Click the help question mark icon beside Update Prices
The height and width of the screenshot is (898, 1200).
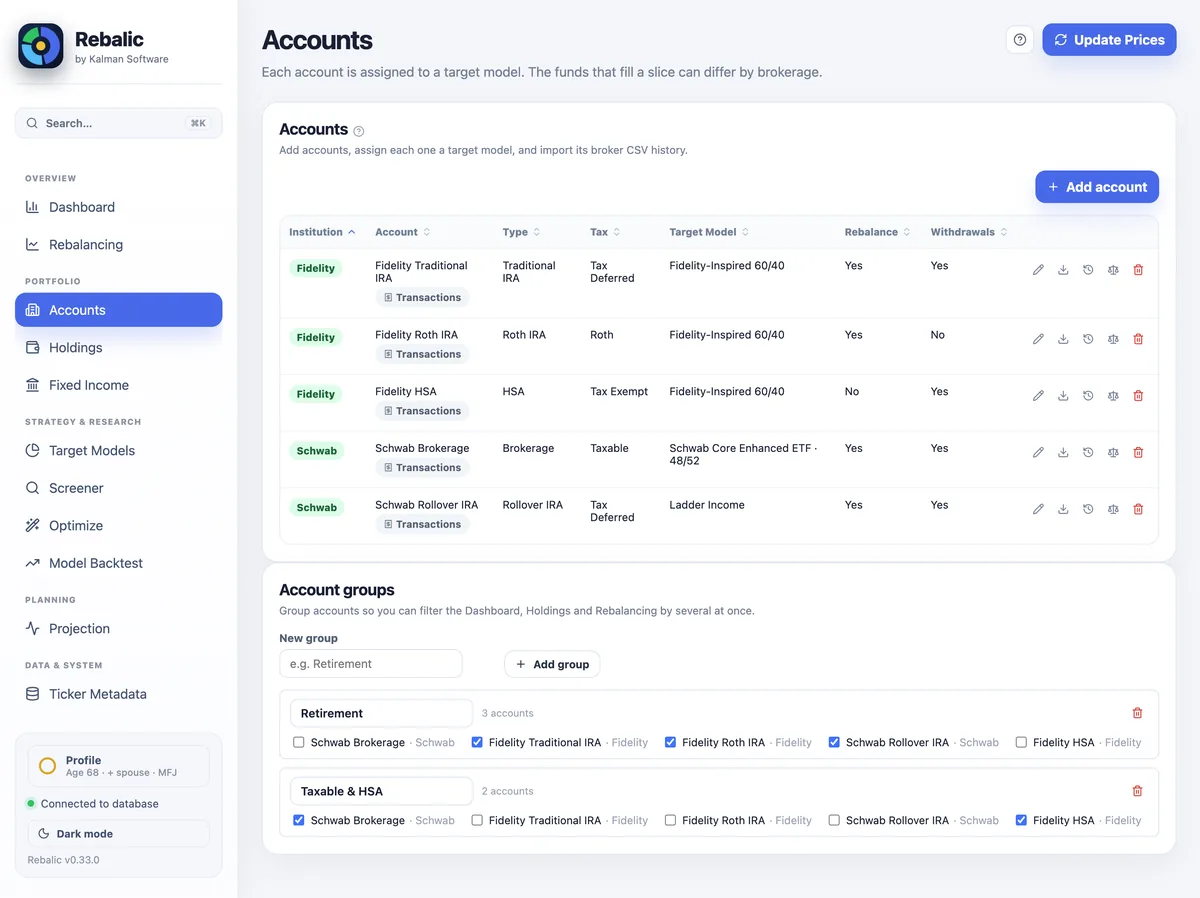click(1020, 40)
